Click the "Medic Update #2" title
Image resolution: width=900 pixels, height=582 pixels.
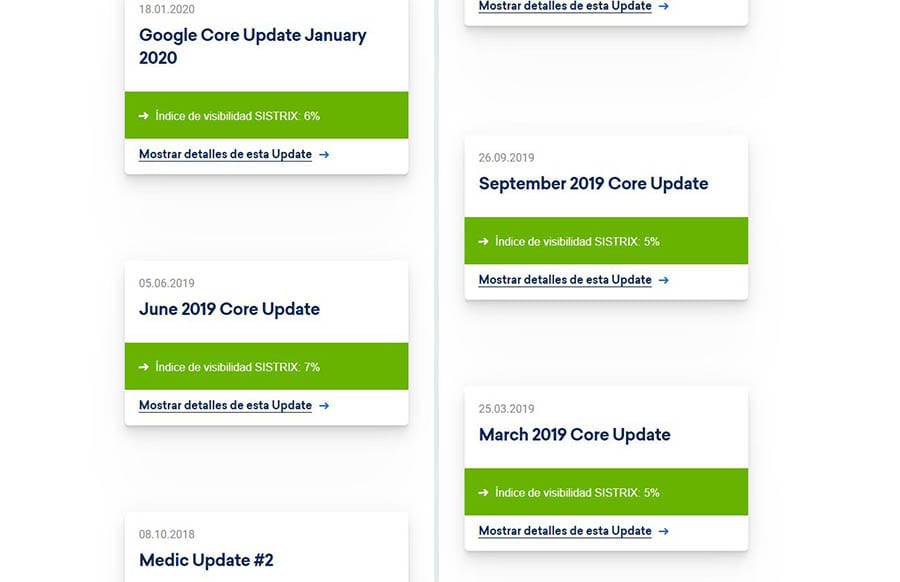tap(206, 560)
